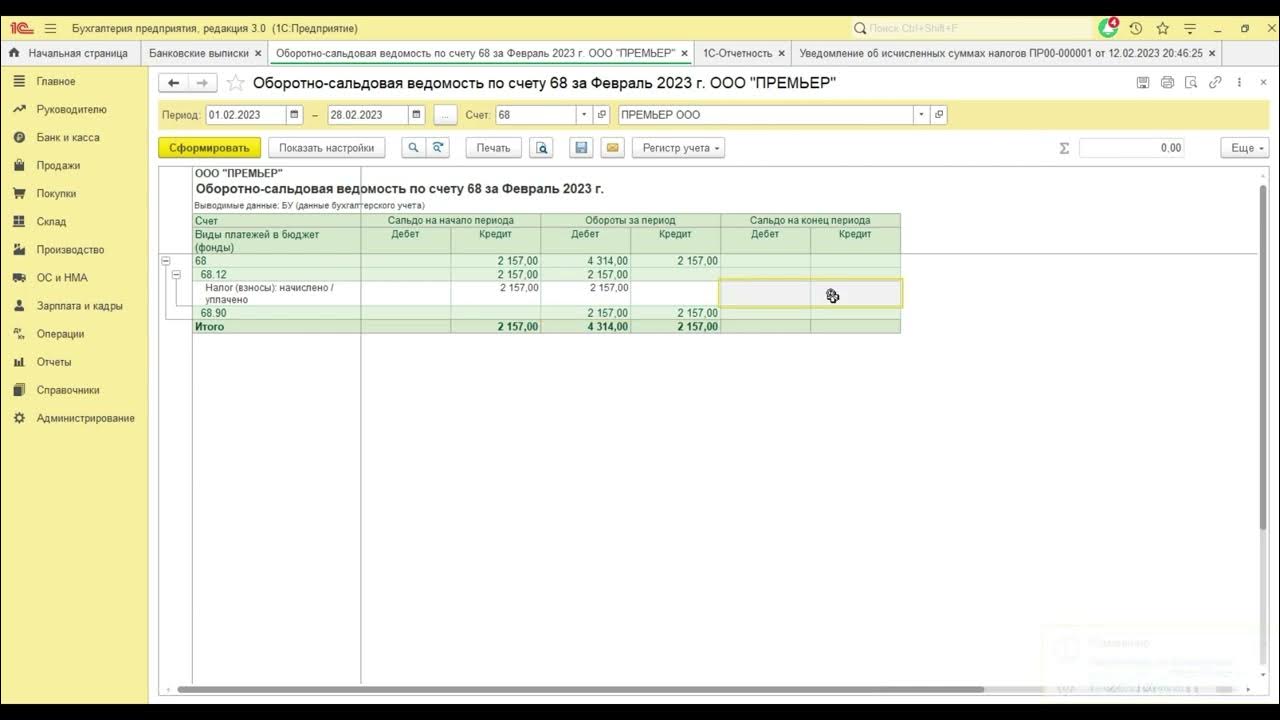Click the search field Поиск Ctrl+Shift+F
The height and width of the screenshot is (720, 1280).
pos(970,28)
